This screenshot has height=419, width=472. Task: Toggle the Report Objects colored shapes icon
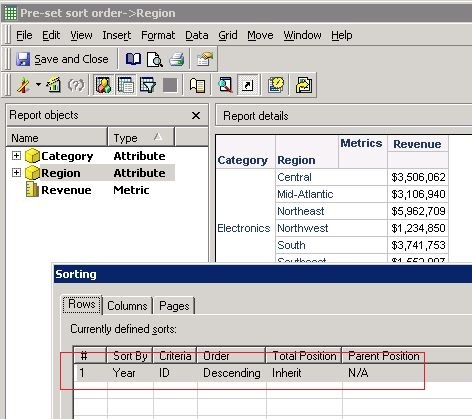(x=103, y=85)
